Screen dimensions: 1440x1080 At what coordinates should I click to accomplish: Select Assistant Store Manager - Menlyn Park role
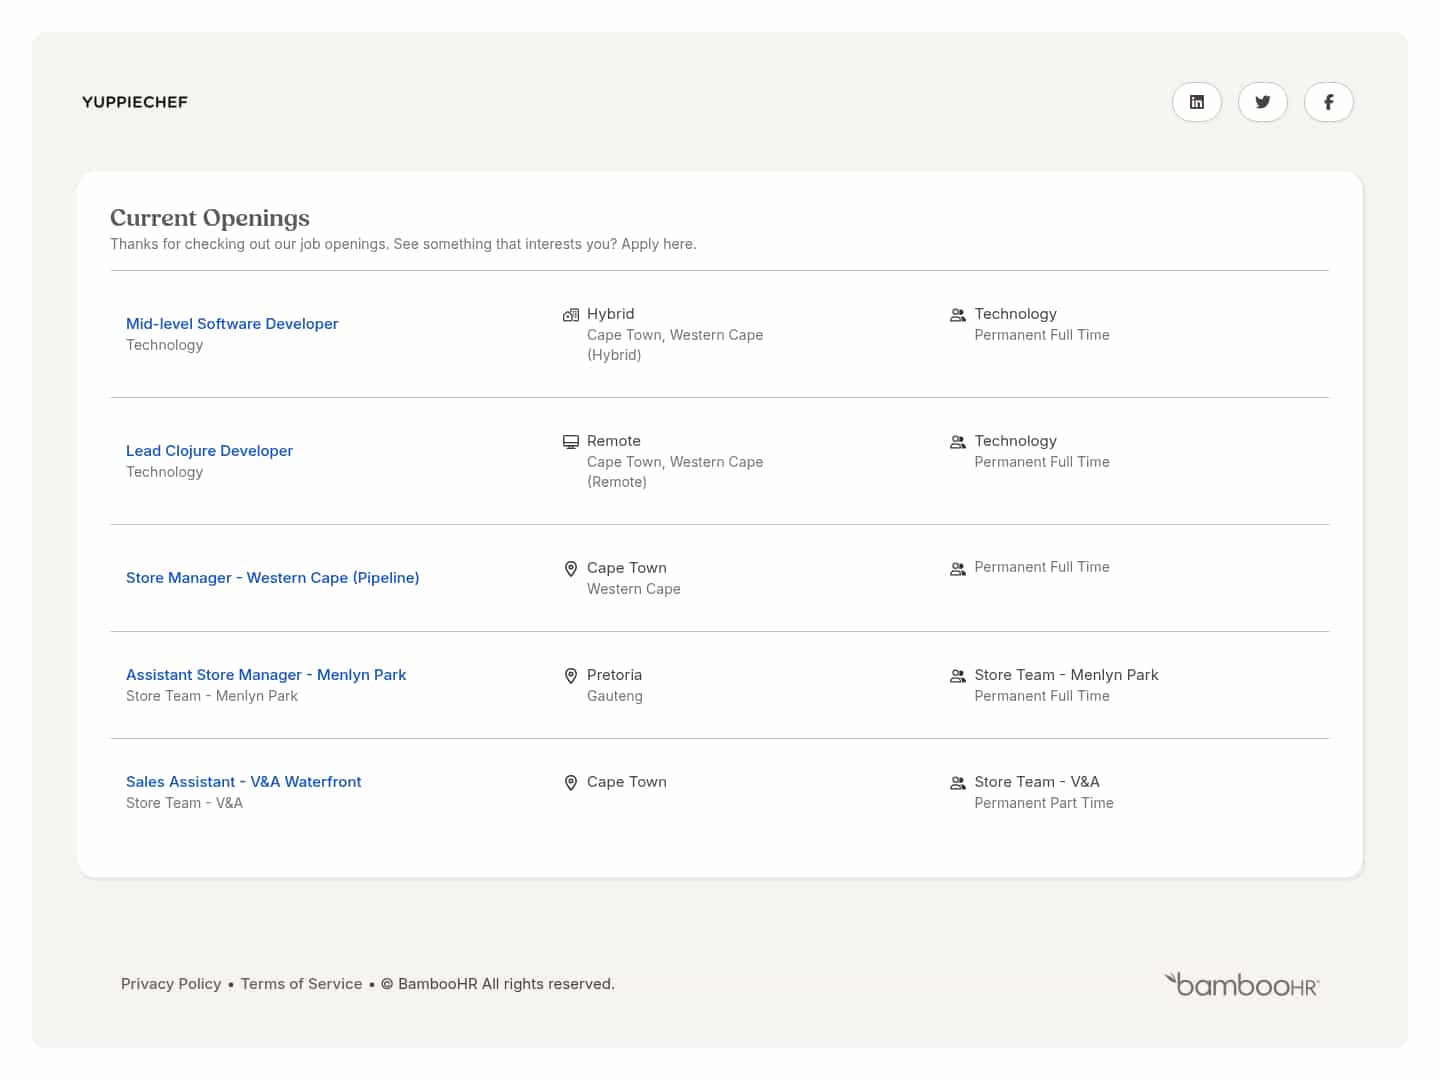[x=266, y=675]
